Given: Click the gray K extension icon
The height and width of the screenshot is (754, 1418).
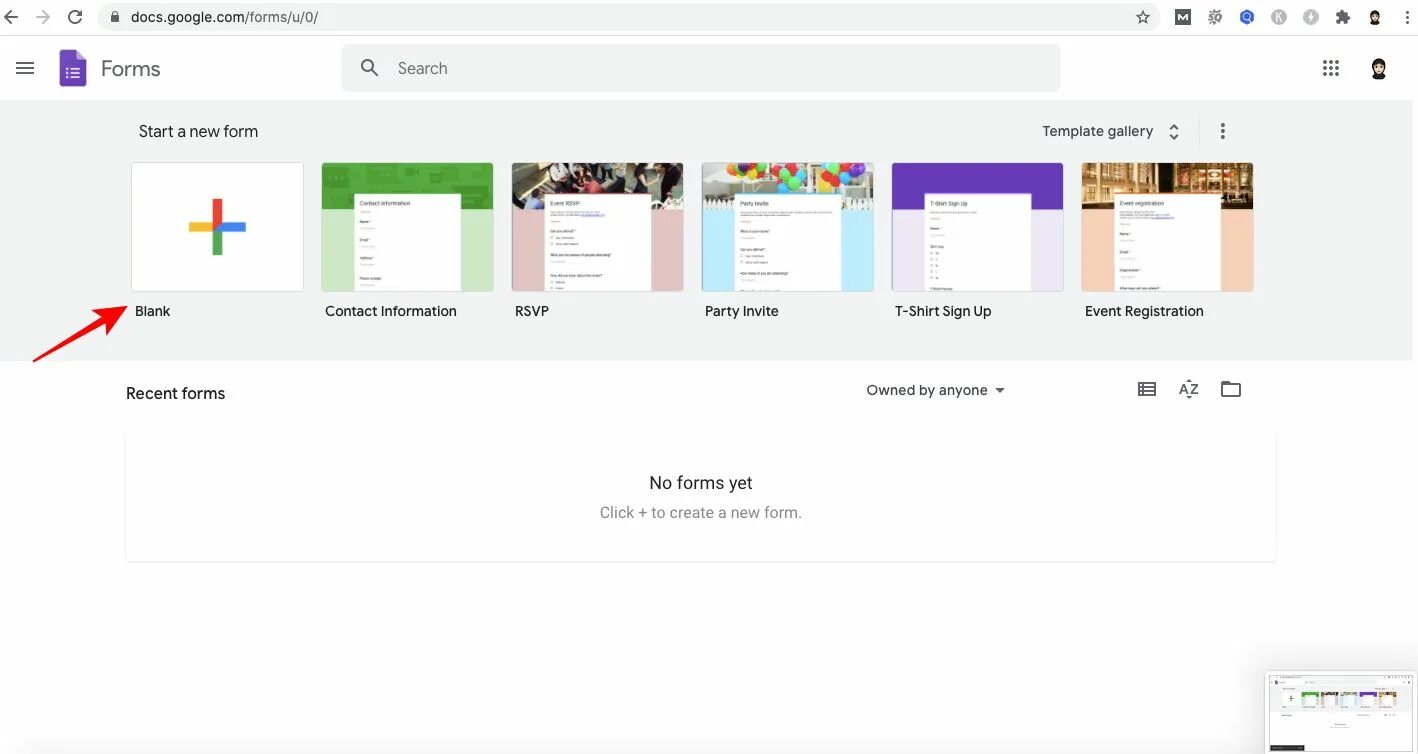Looking at the screenshot, I should (x=1279, y=17).
